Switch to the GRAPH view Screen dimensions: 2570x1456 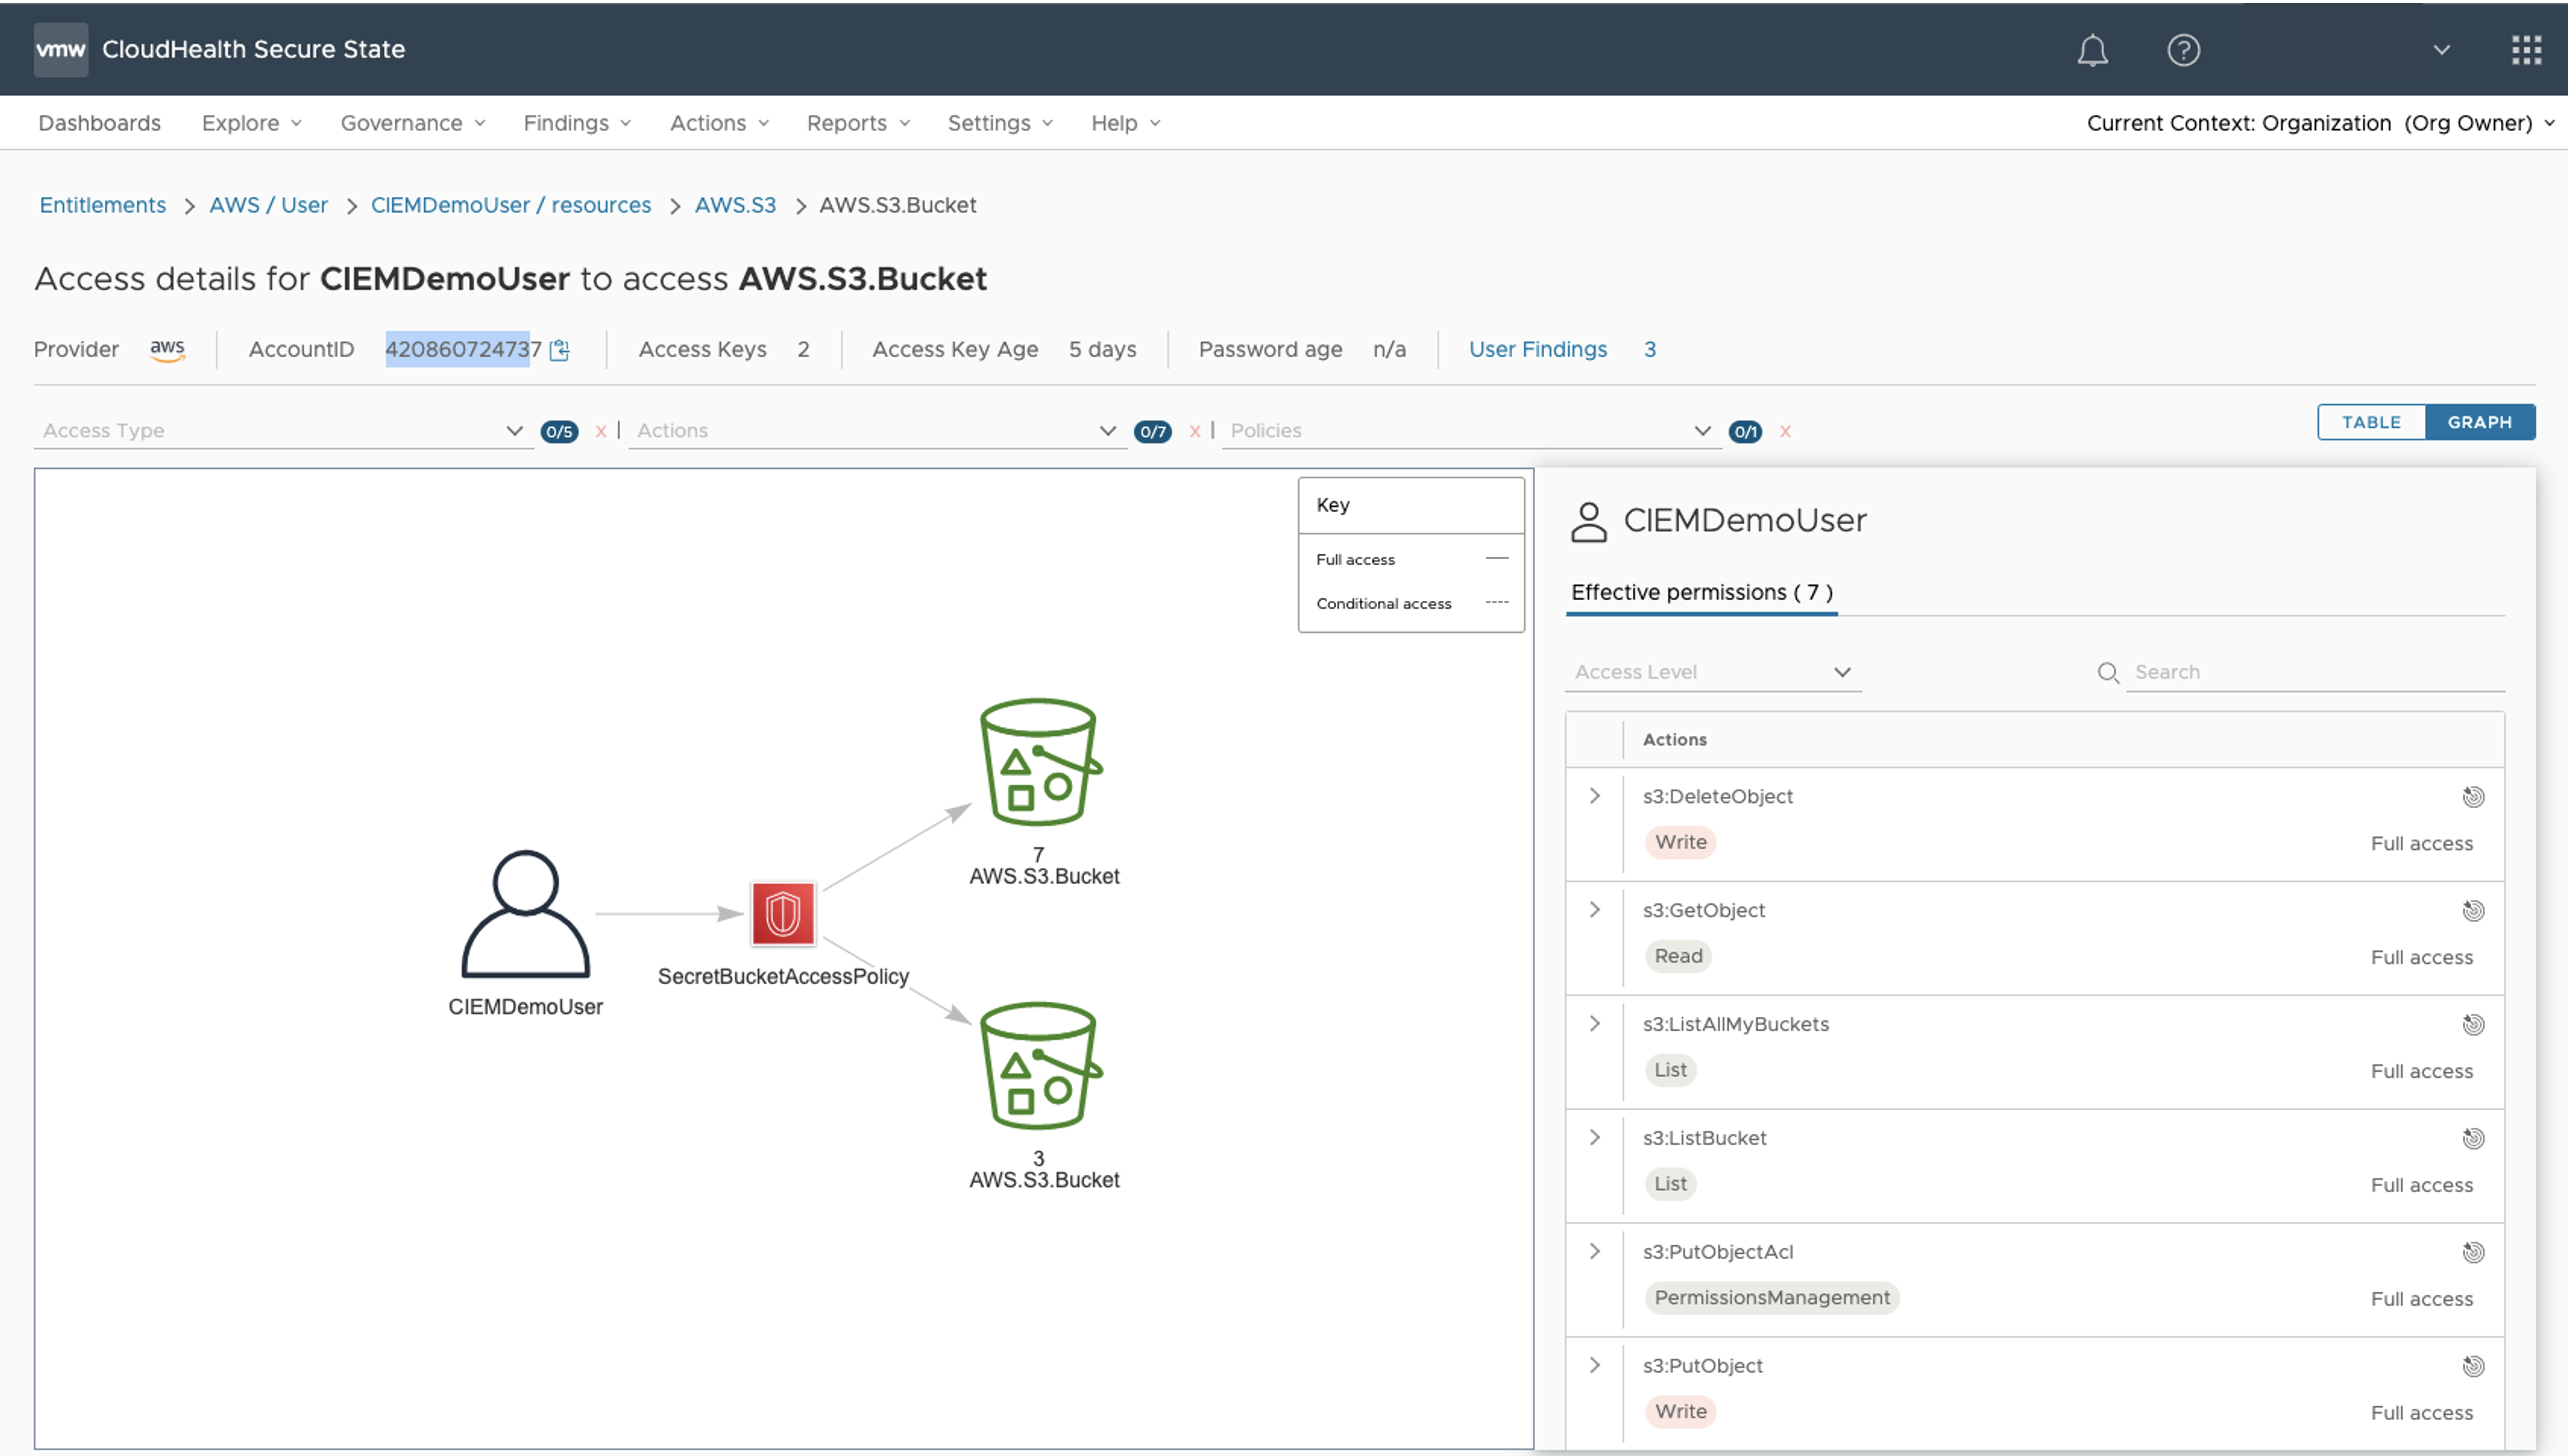click(x=2479, y=422)
